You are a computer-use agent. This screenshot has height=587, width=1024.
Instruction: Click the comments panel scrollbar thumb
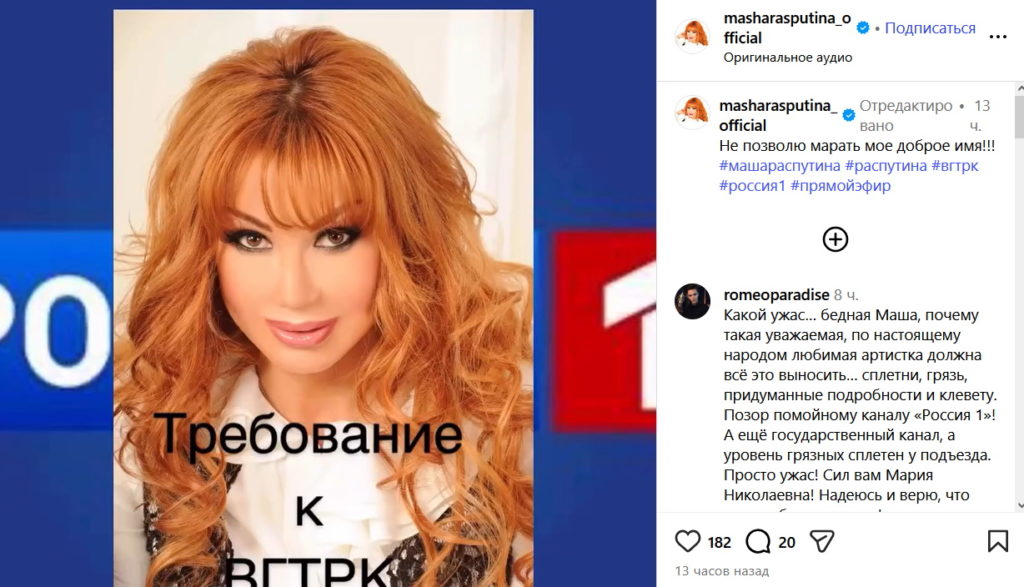tap(1019, 117)
